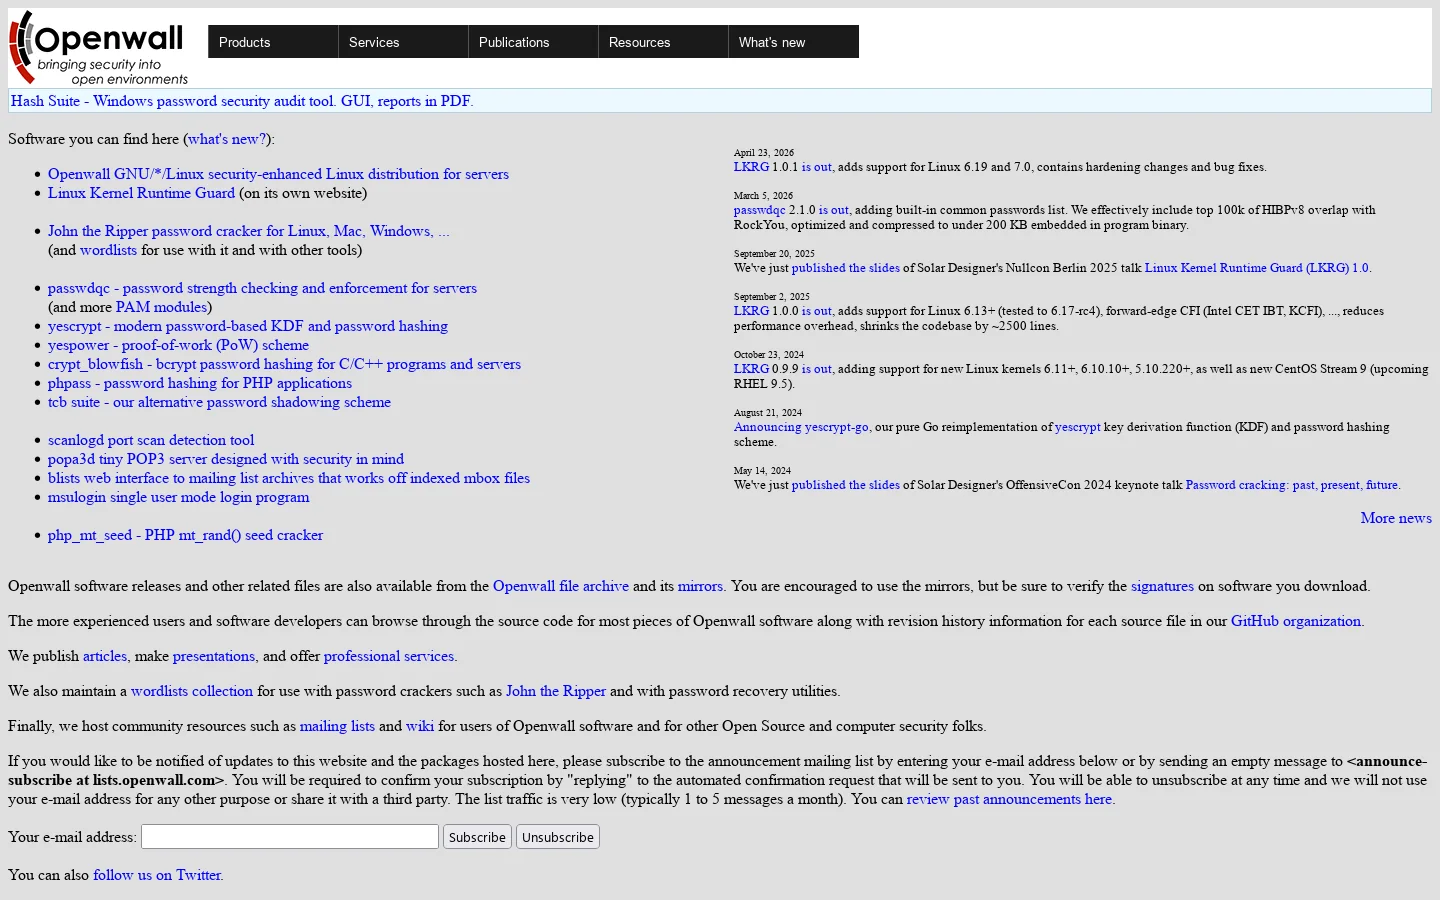Click the wordlists link under John the Ripper
The width and height of the screenshot is (1440, 900).
tap(108, 250)
